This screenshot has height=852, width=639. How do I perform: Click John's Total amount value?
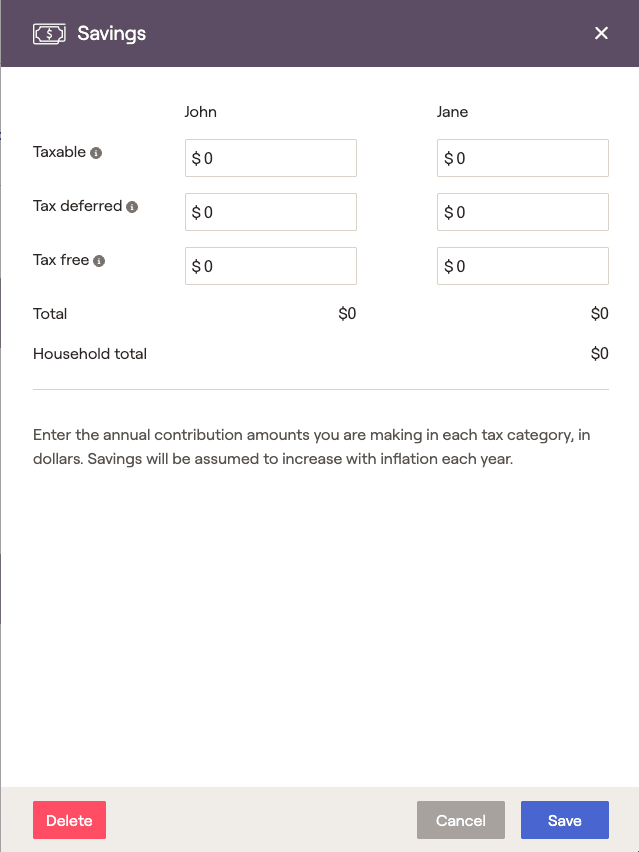tap(347, 314)
